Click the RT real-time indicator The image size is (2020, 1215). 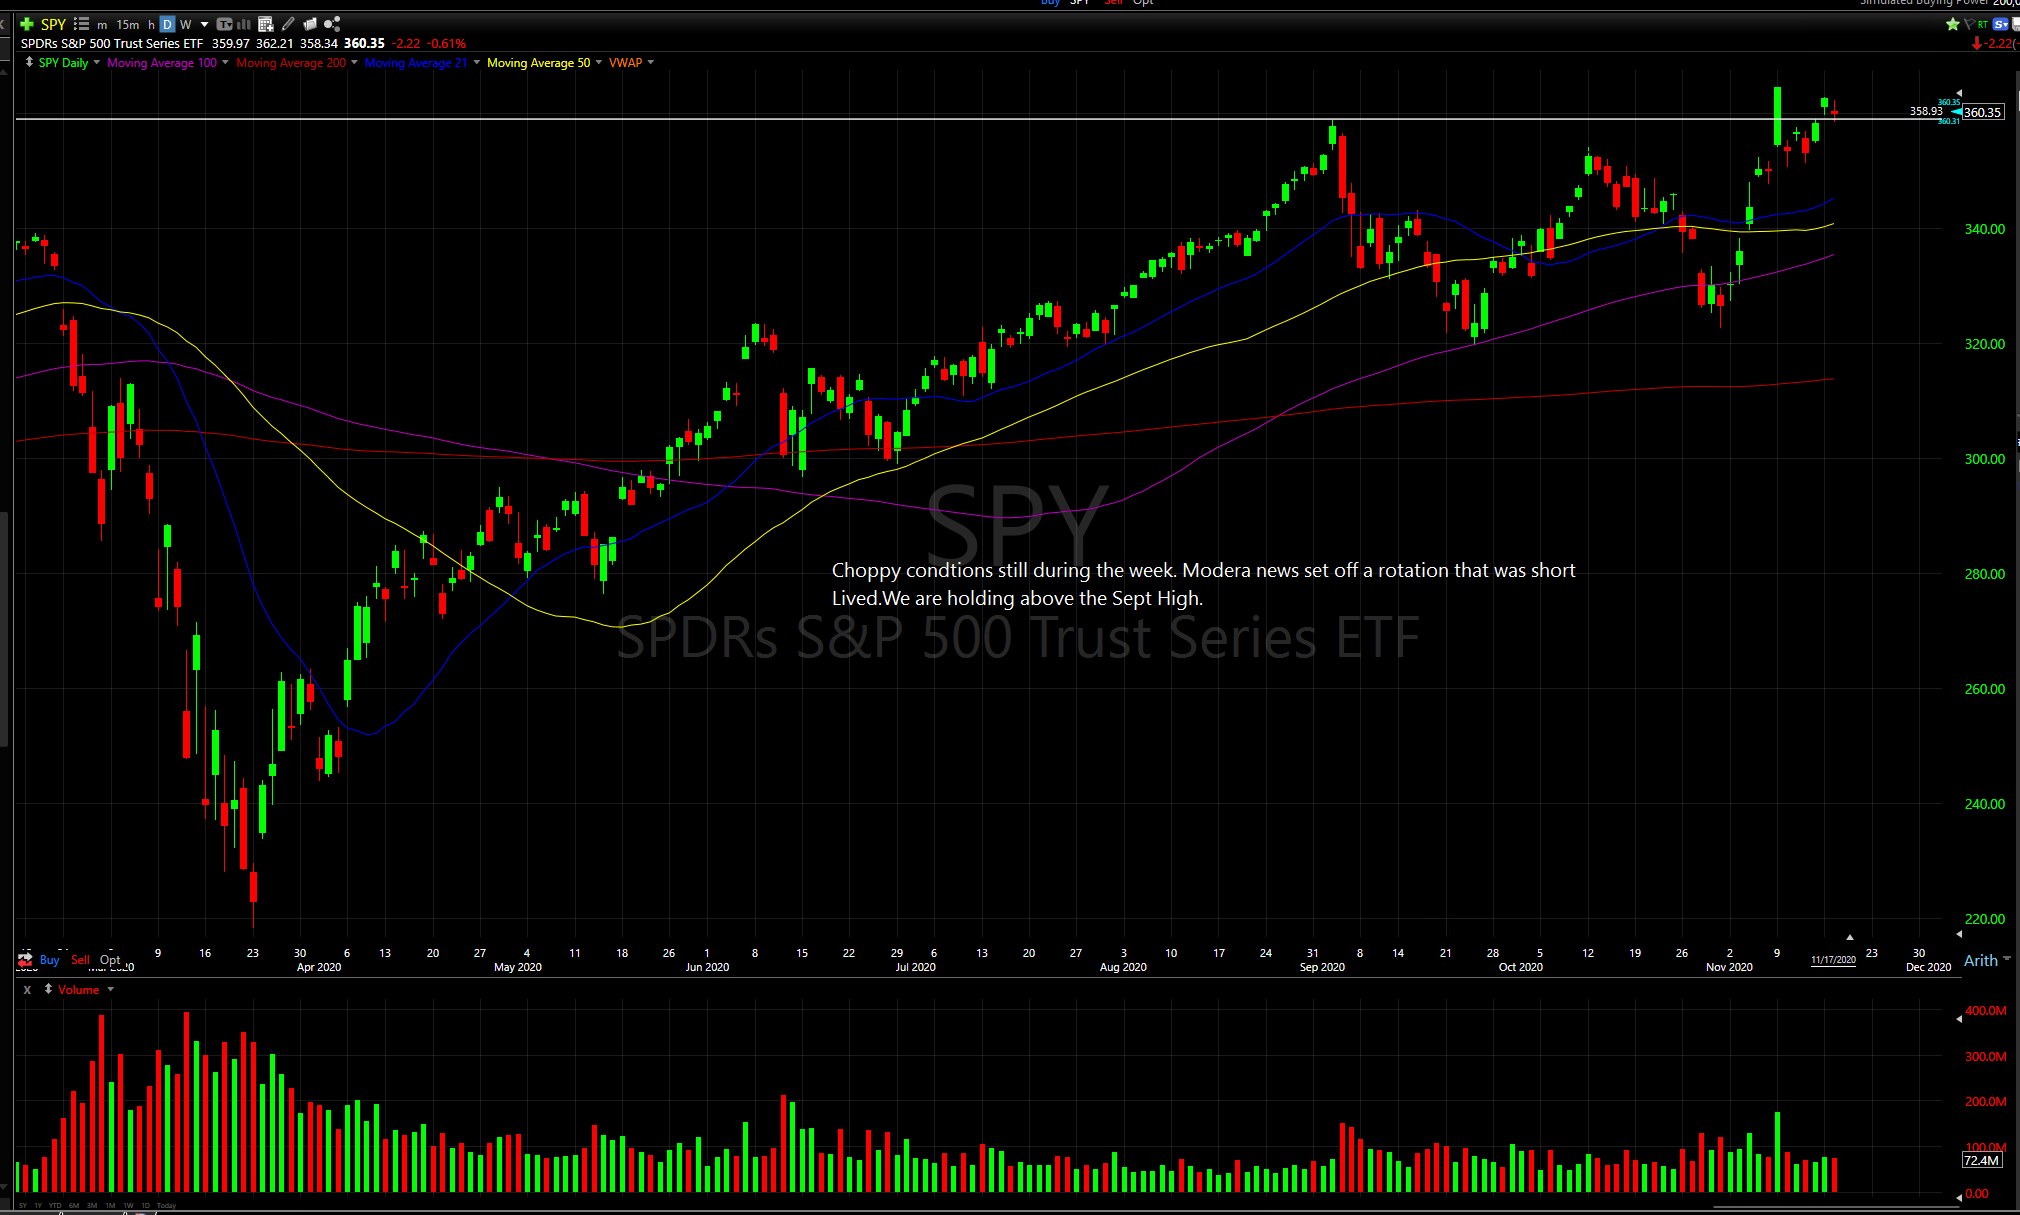click(1982, 24)
